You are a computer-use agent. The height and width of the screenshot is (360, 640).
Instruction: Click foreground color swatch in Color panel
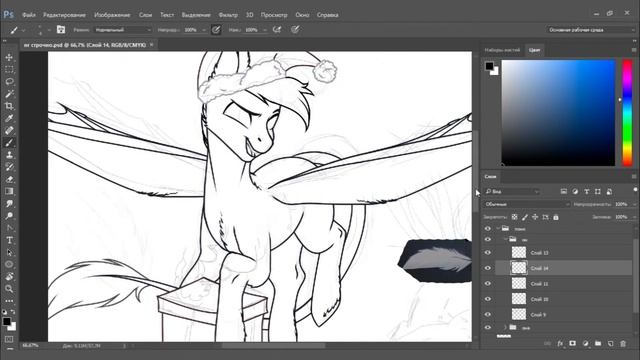point(489,66)
